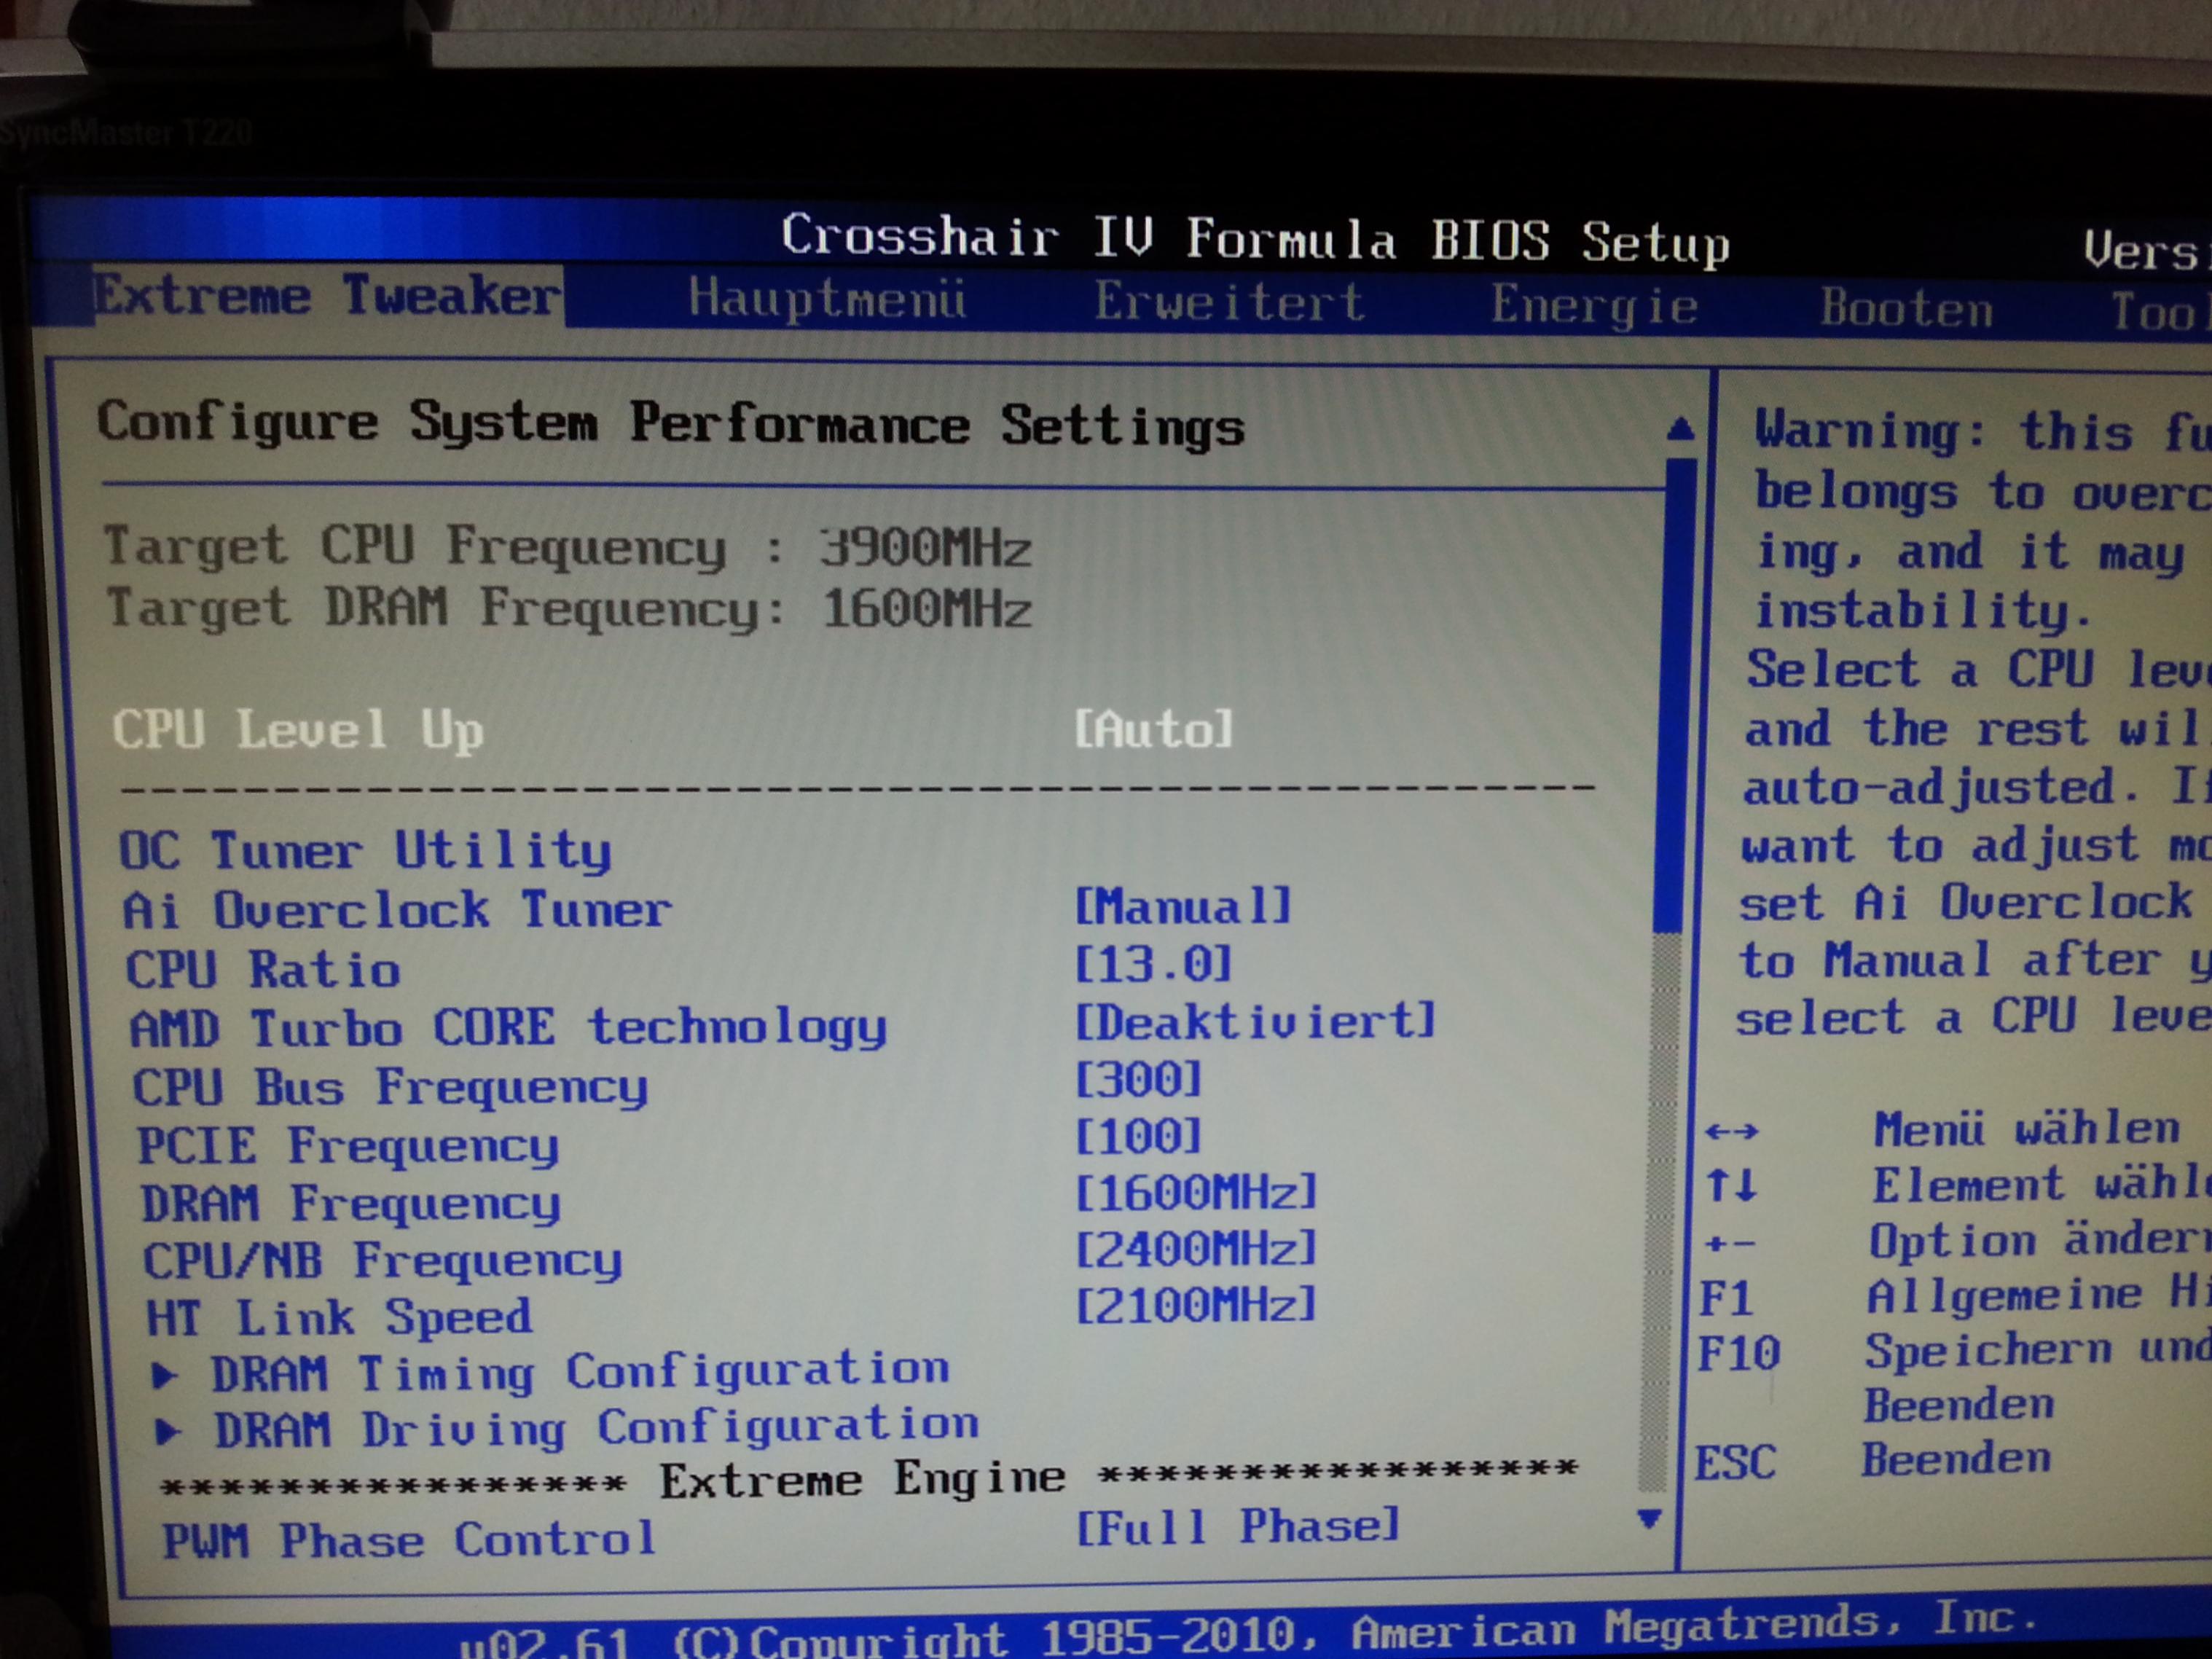Select CPU/NB Frequency 2400MHz value
Screen dimensions: 2212x1659
pyautogui.click(x=1196, y=1248)
